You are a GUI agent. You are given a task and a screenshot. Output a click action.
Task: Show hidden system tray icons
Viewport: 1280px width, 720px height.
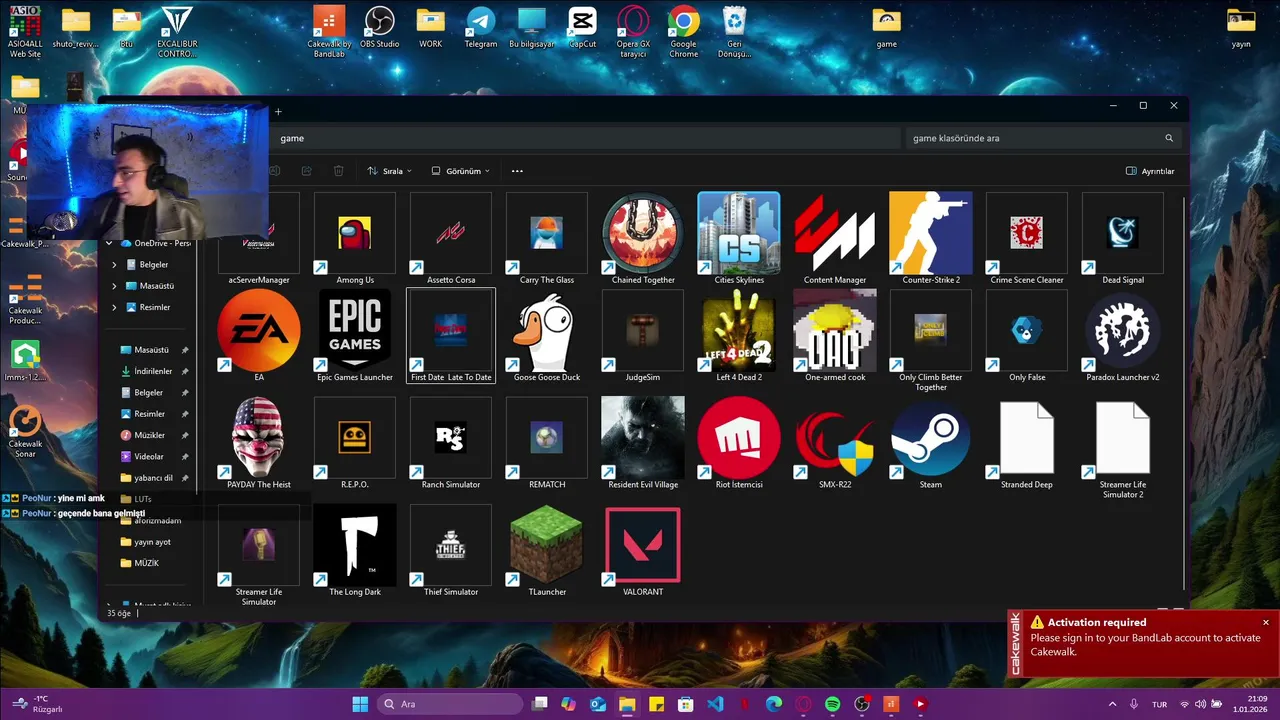[x=1112, y=704]
